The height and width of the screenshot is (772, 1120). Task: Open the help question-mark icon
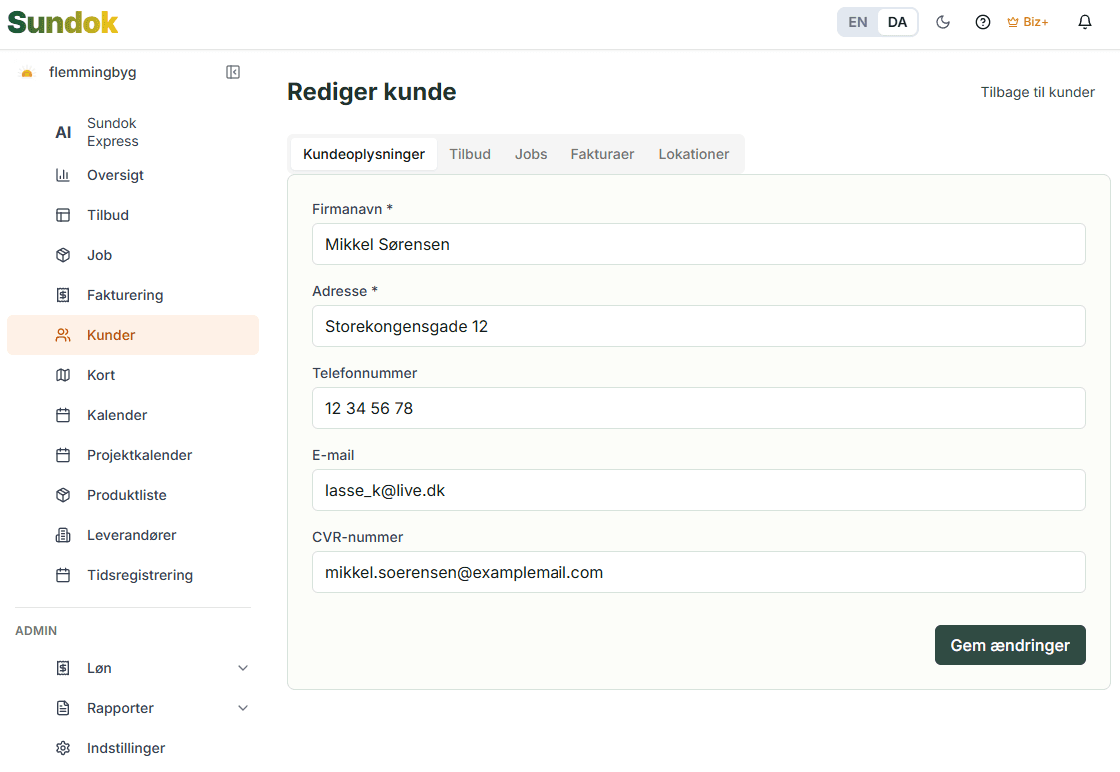coord(983,22)
